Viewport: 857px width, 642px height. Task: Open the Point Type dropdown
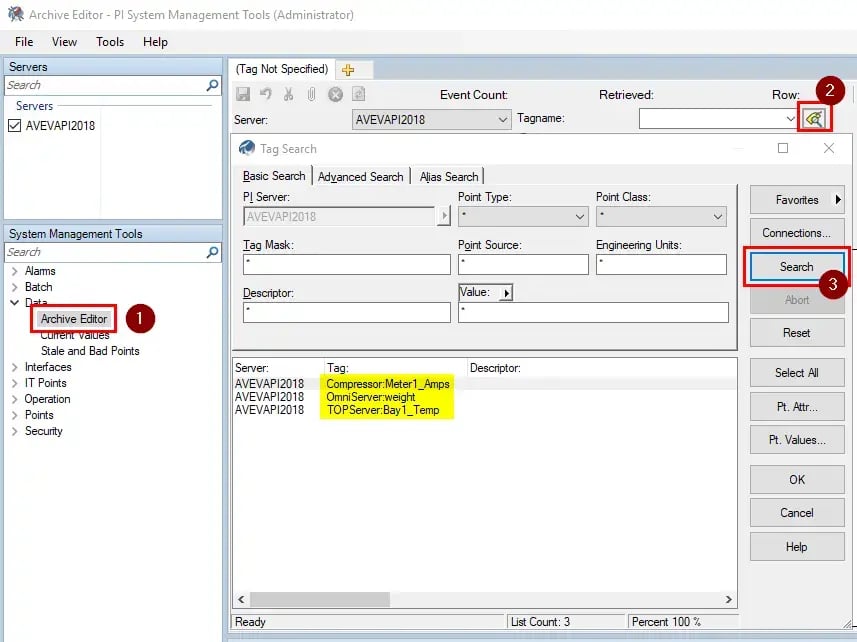578,217
